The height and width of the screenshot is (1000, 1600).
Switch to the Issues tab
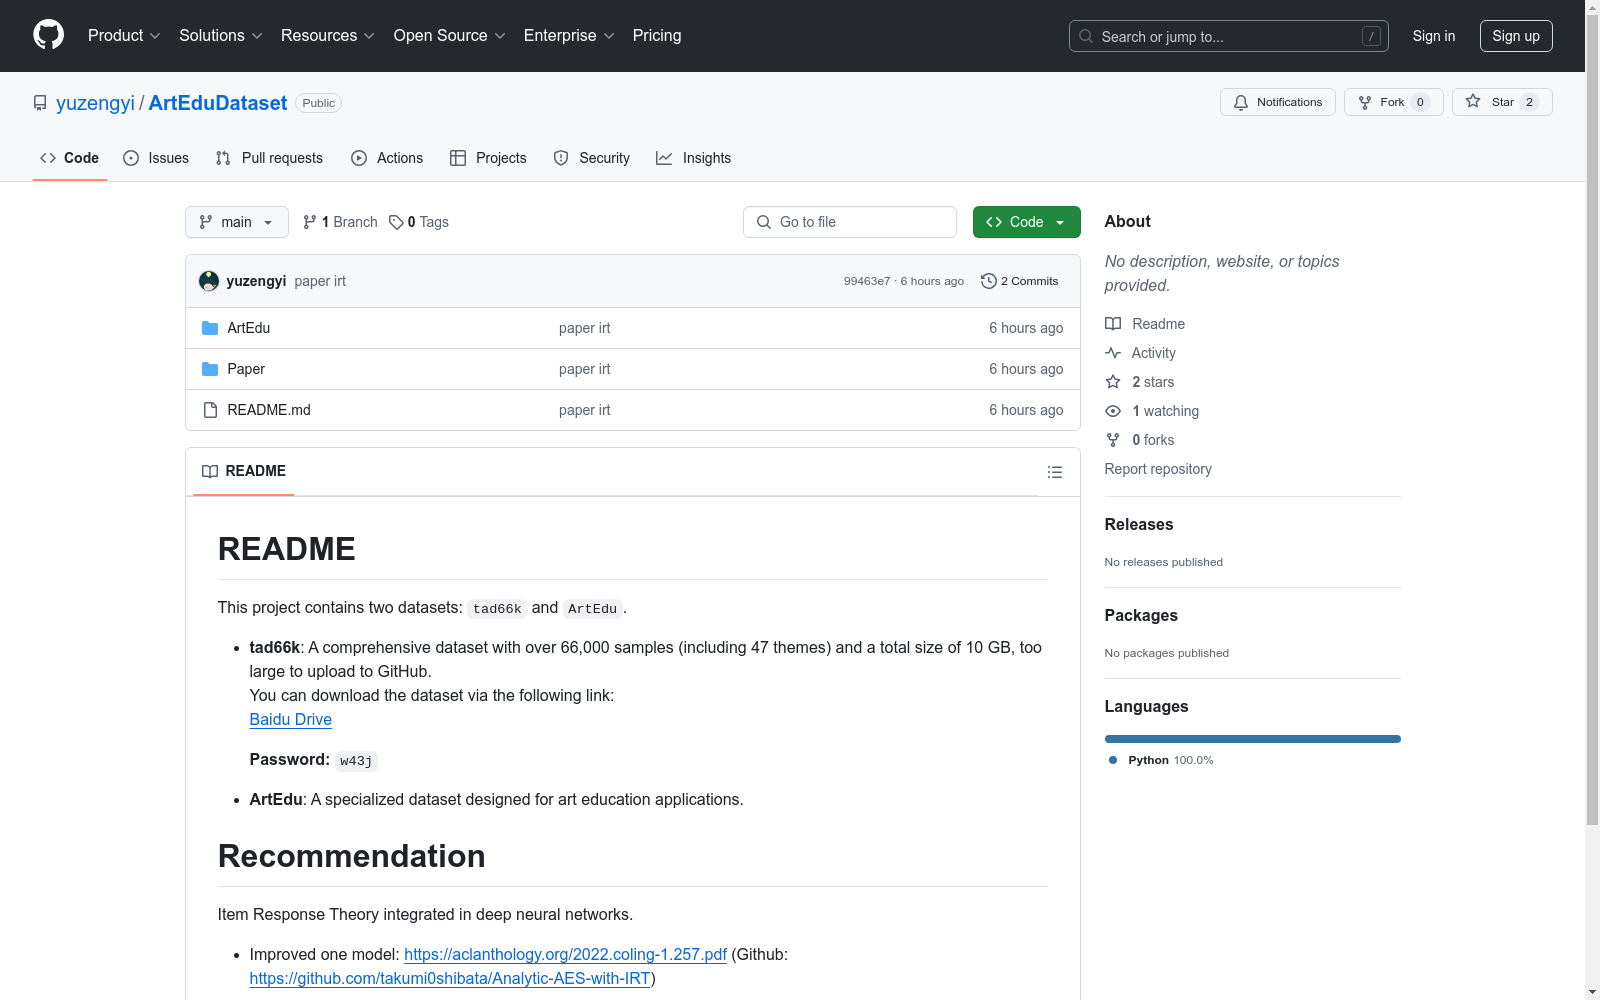point(156,158)
